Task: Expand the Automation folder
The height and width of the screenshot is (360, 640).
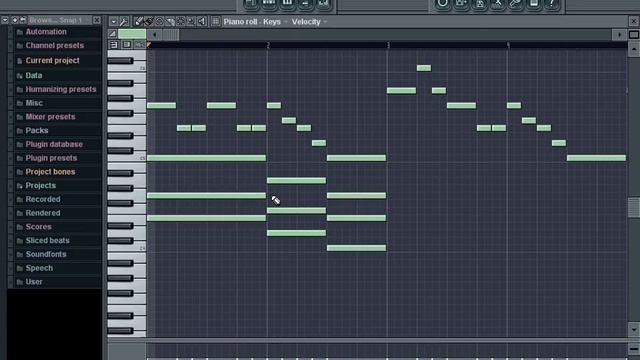Action: coord(46,32)
